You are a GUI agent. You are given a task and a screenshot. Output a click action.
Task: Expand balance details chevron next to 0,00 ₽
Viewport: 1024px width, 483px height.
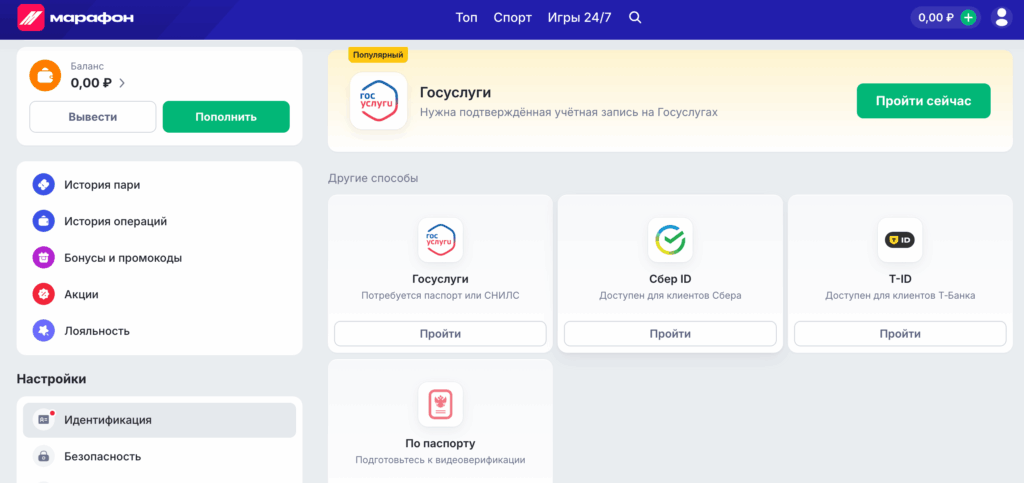[x=122, y=83]
